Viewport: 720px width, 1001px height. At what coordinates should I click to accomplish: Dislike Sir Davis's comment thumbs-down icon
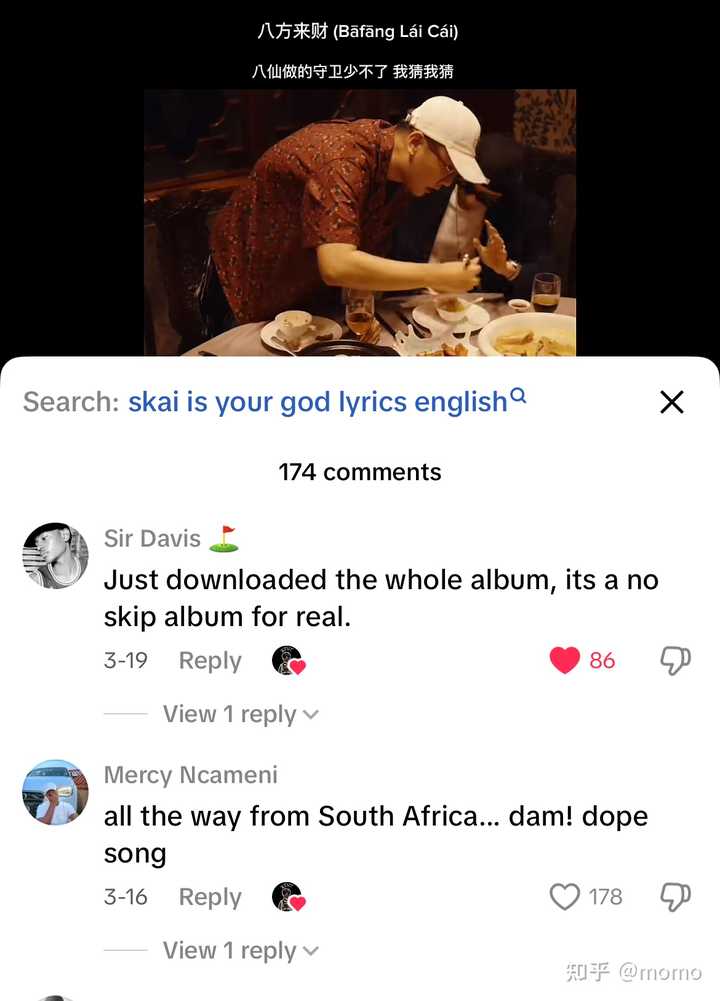675,660
